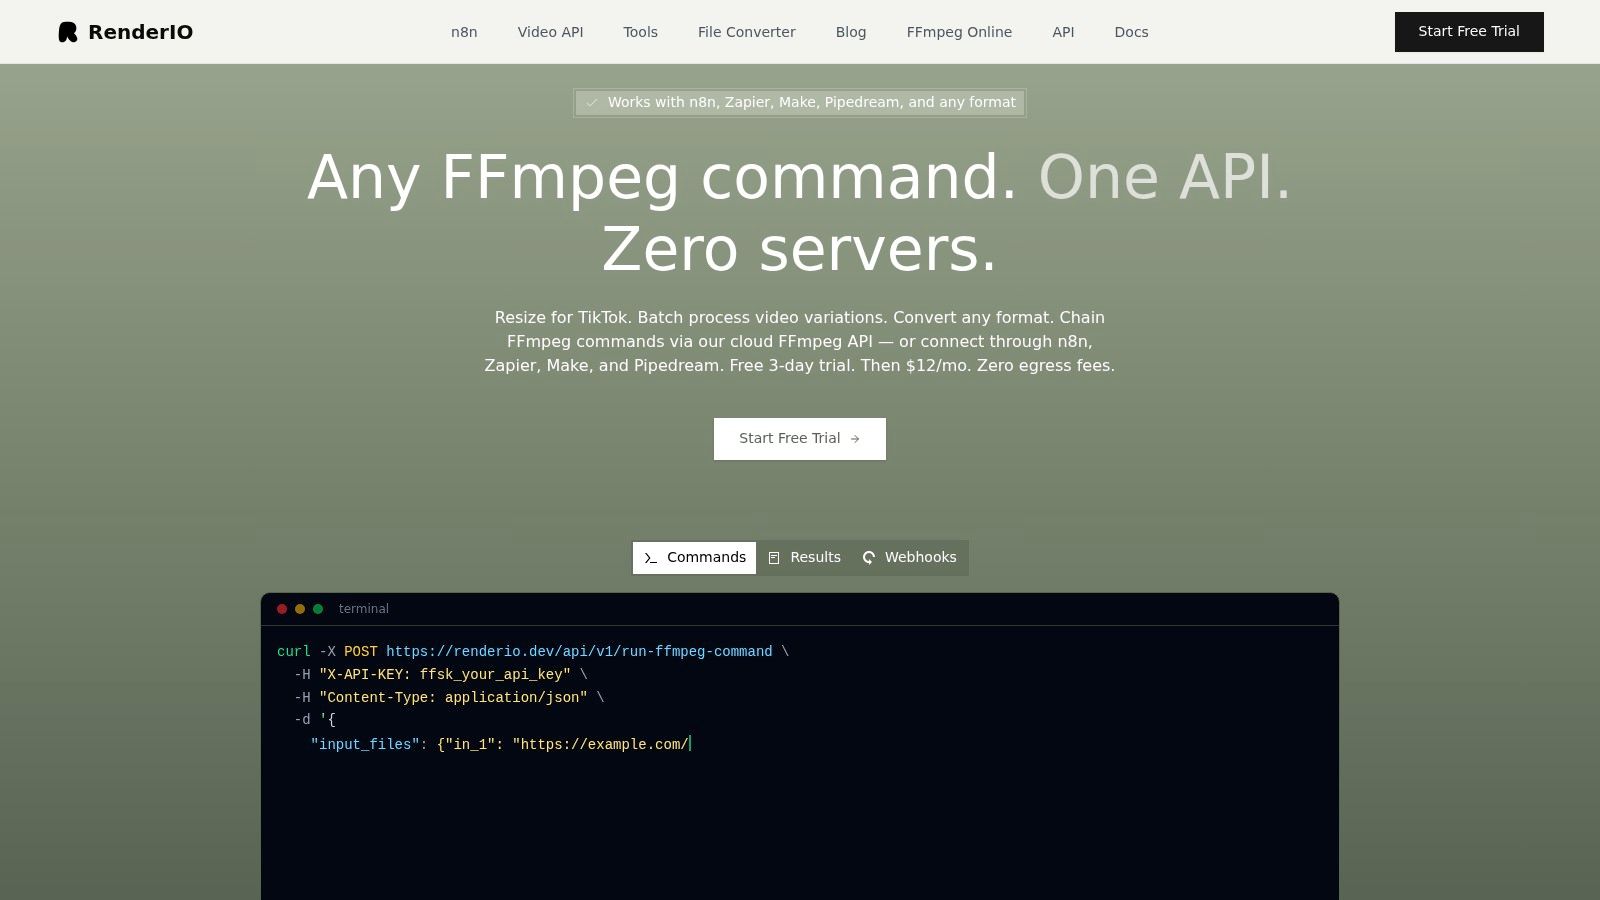This screenshot has width=1600, height=900.
Task: Open the n8n menu item
Action: point(464,32)
